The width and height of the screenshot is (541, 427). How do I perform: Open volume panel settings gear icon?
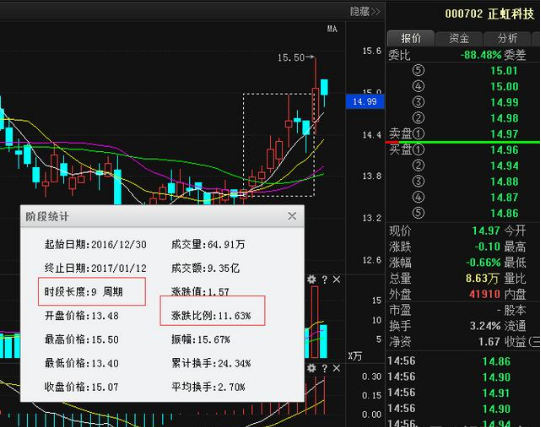312,279
